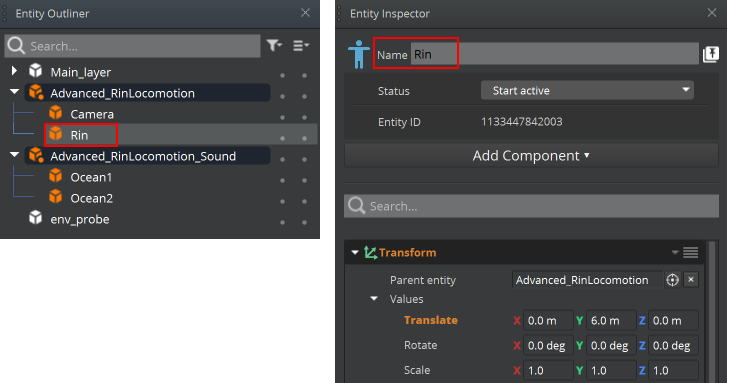The image size is (730, 383).
Task: Toggle lock dot for Main_layer
Action: 304,75
